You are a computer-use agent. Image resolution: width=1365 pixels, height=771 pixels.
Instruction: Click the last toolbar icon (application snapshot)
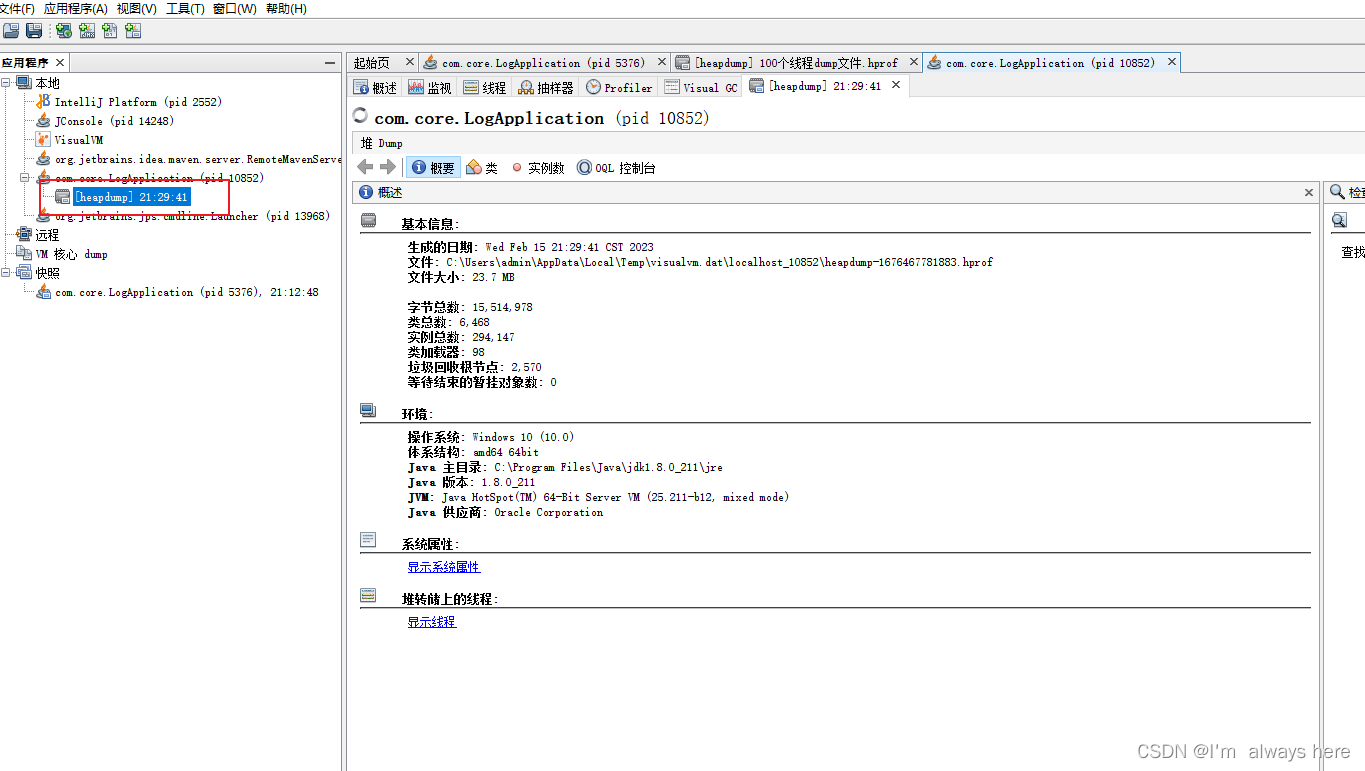pos(133,31)
